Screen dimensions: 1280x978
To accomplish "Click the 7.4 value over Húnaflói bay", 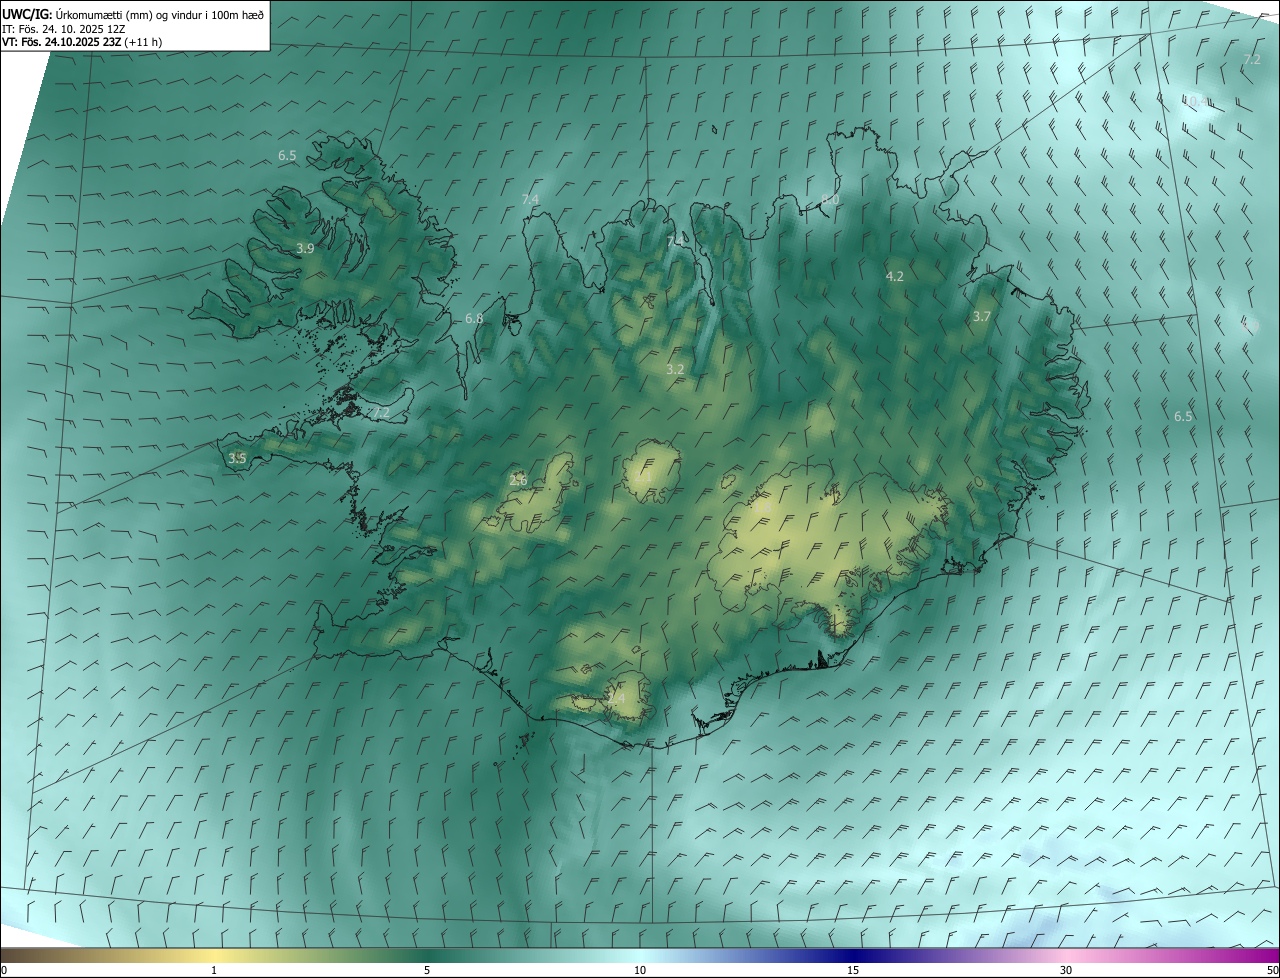I will coord(530,199).
